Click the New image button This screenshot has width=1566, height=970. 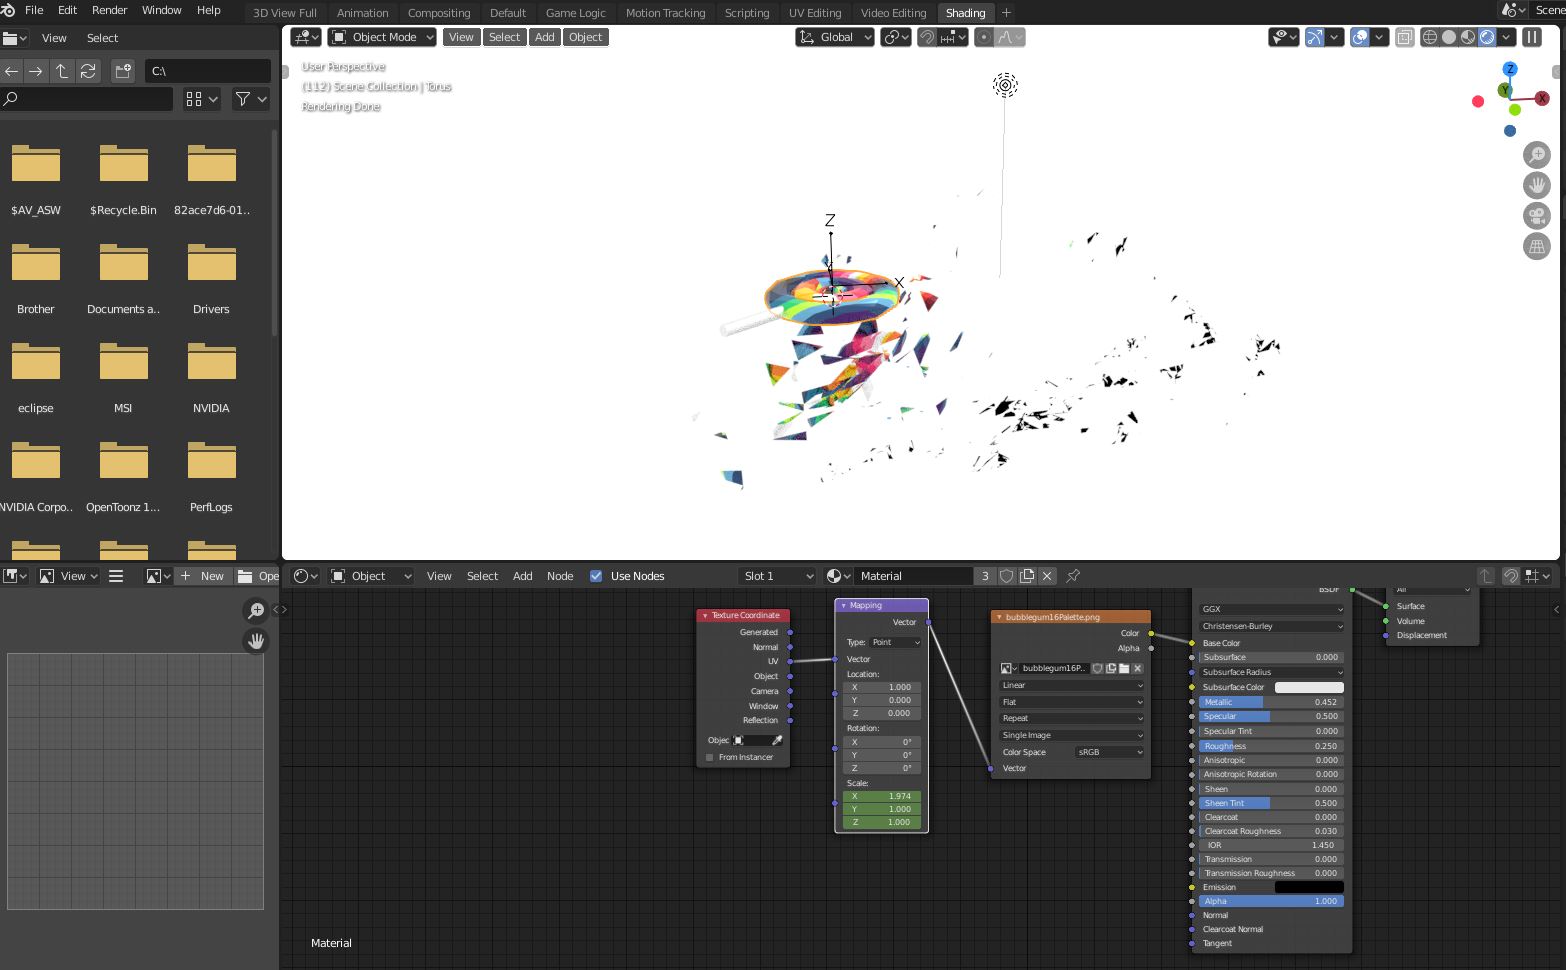[203, 576]
